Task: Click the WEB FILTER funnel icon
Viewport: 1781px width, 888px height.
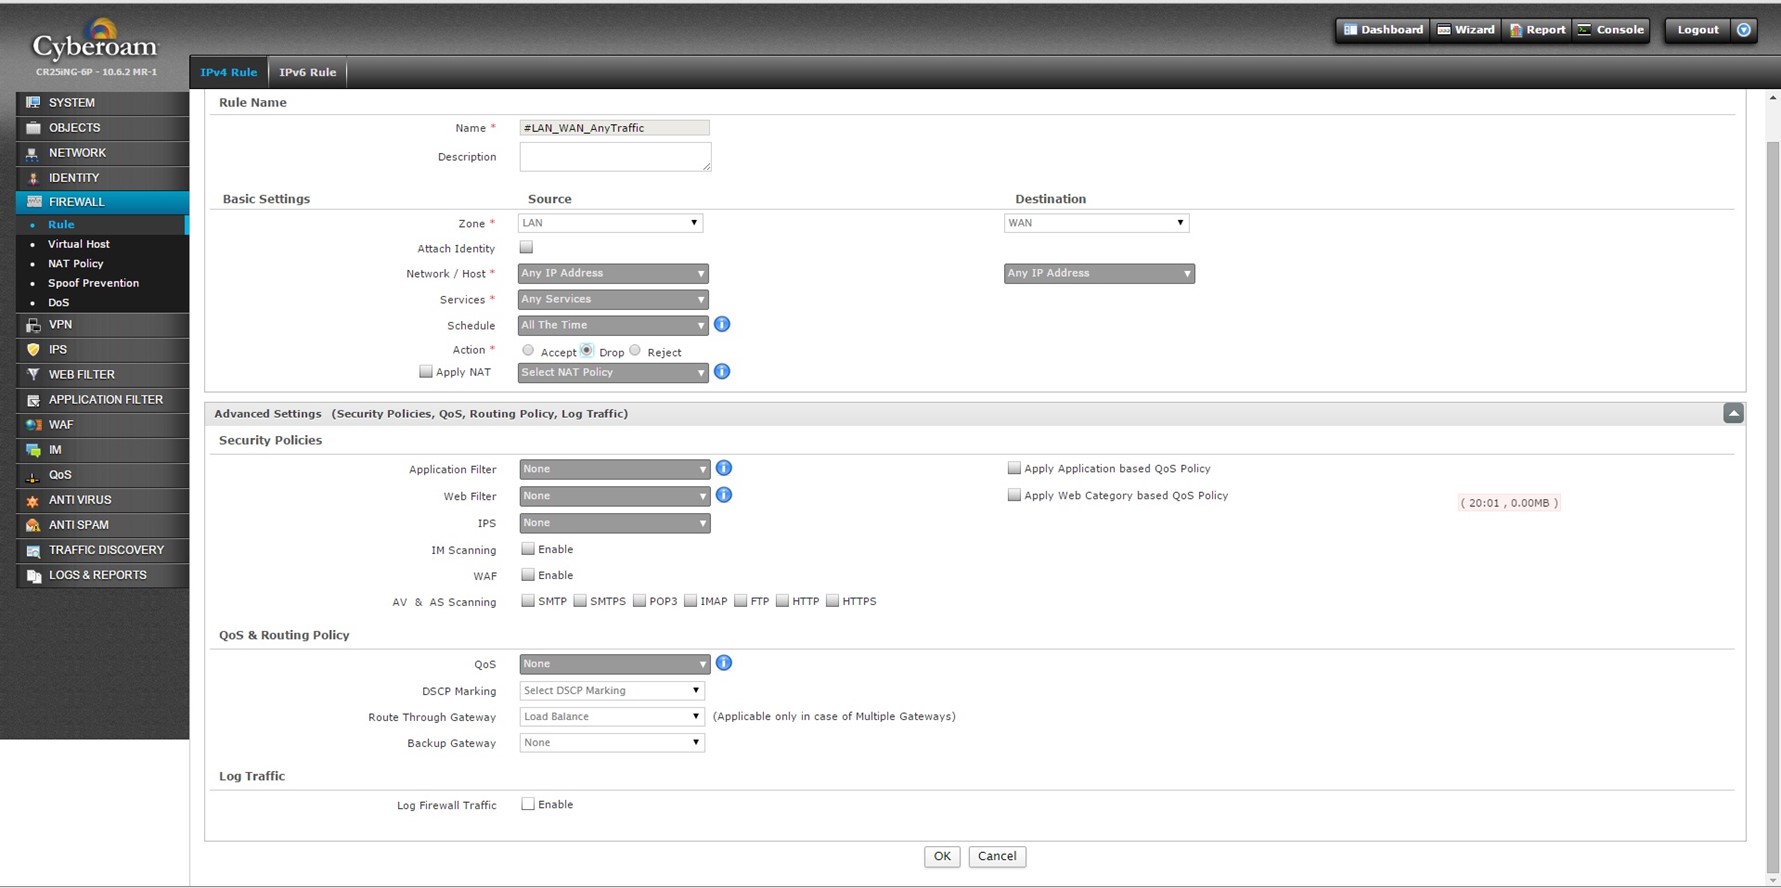Action: point(33,375)
